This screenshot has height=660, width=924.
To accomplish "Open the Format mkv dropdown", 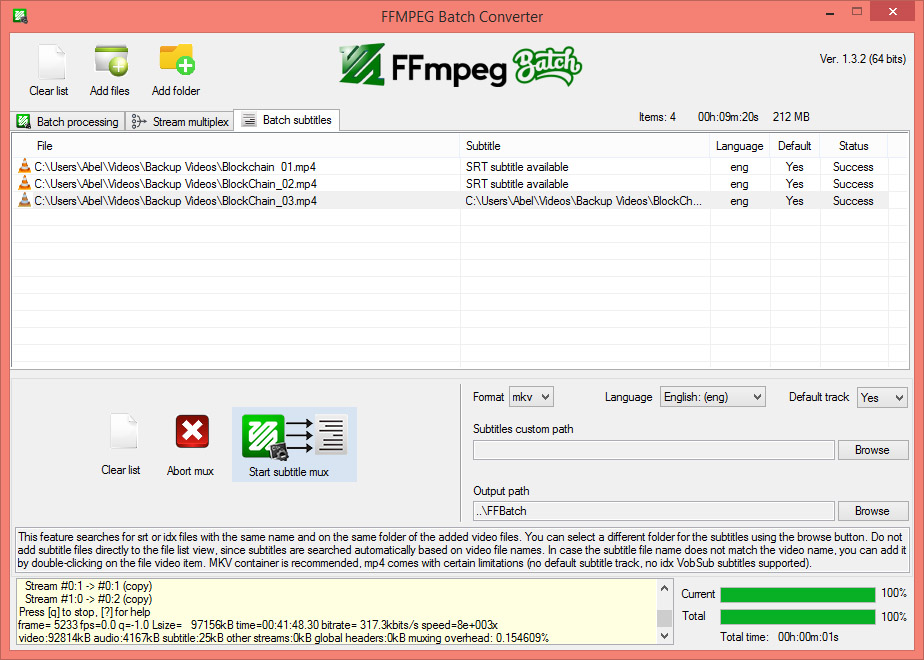I will [531, 397].
